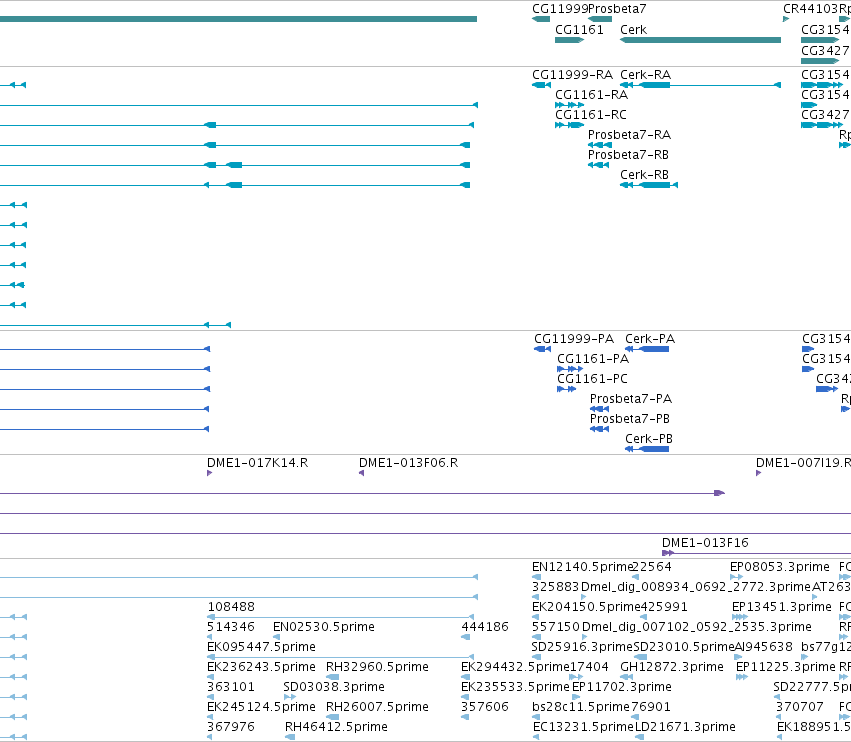The width and height of the screenshot is (851, 742).
Task: Click the CG1161-PC protein label
Action: (592, 379)
